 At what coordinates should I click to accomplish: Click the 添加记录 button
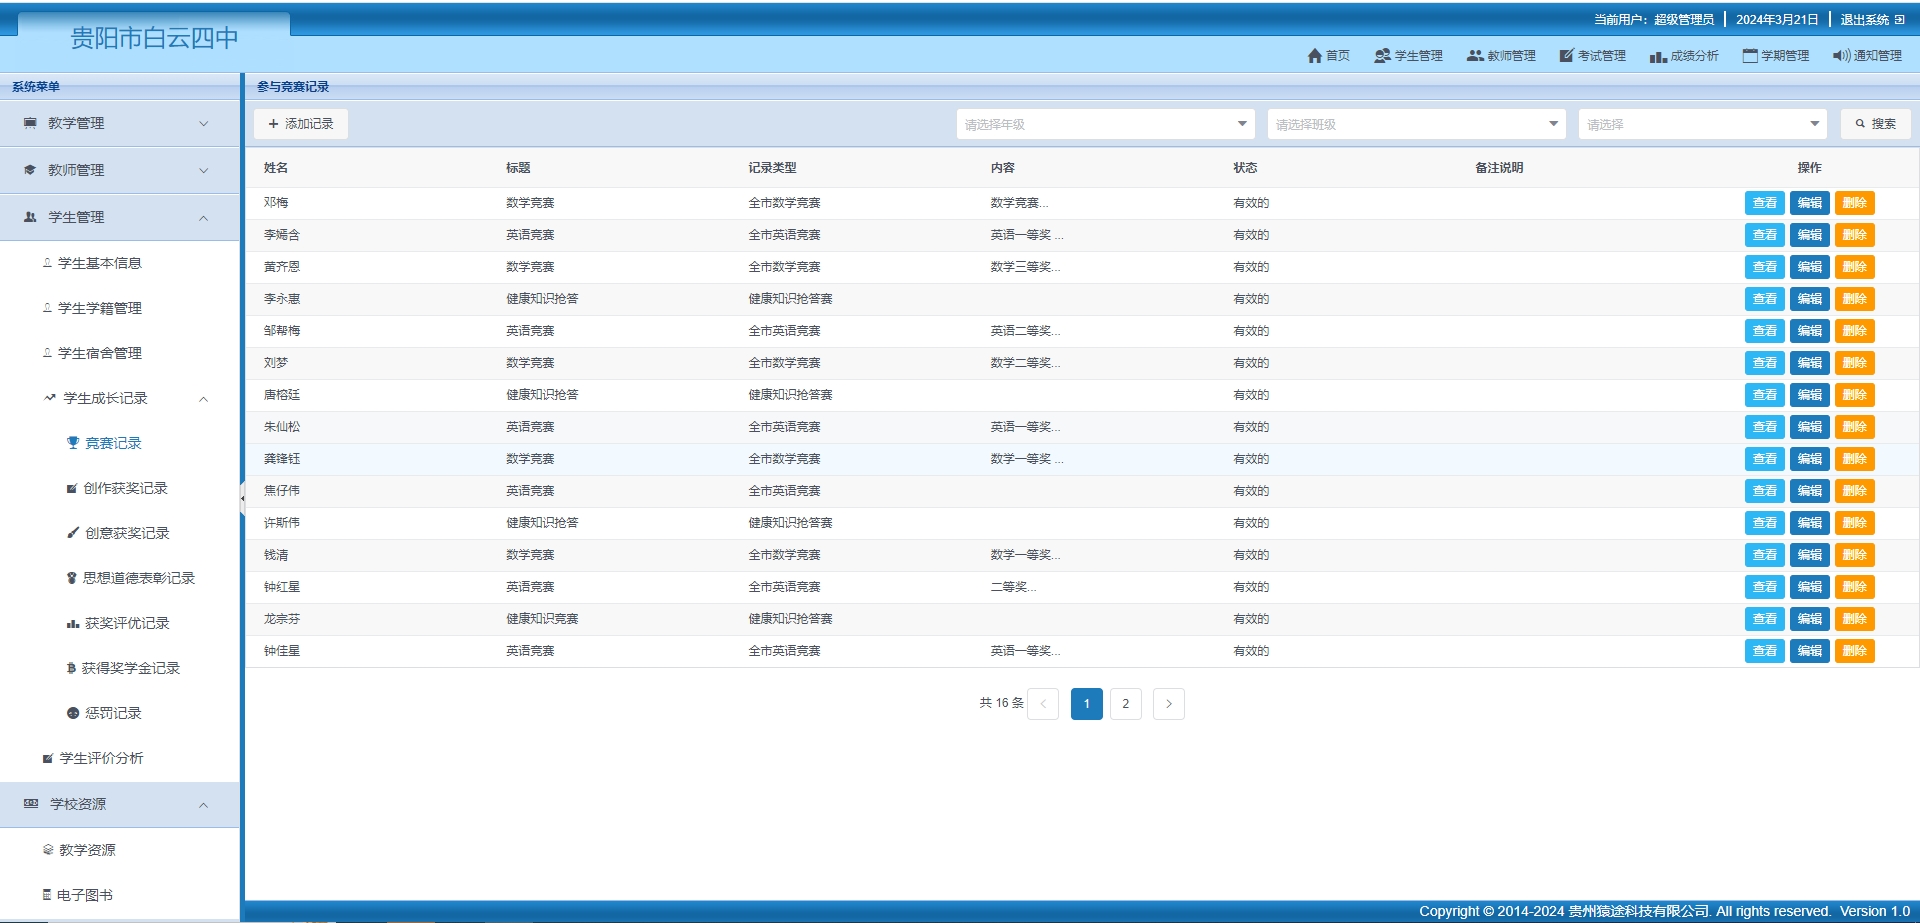coord(301,124)
